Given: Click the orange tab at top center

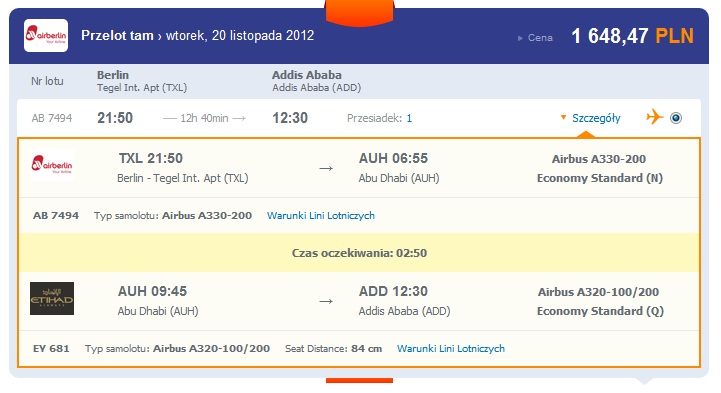Looking at the screenshot, I should (360, 12).
